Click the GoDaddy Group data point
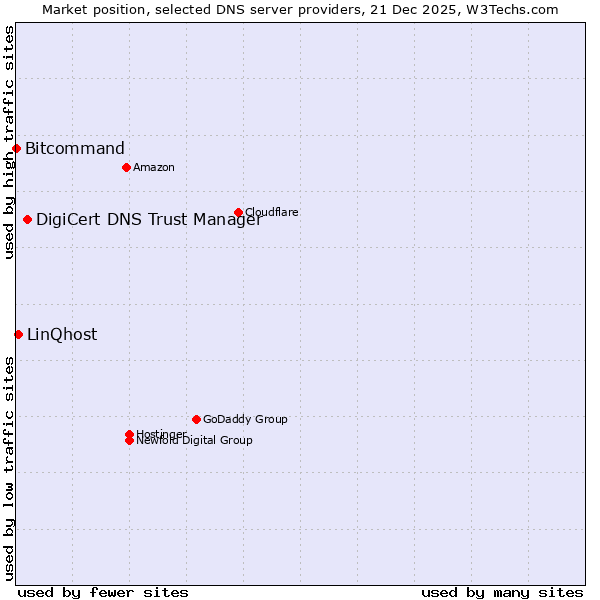600x600 pixels. (197, 420)
